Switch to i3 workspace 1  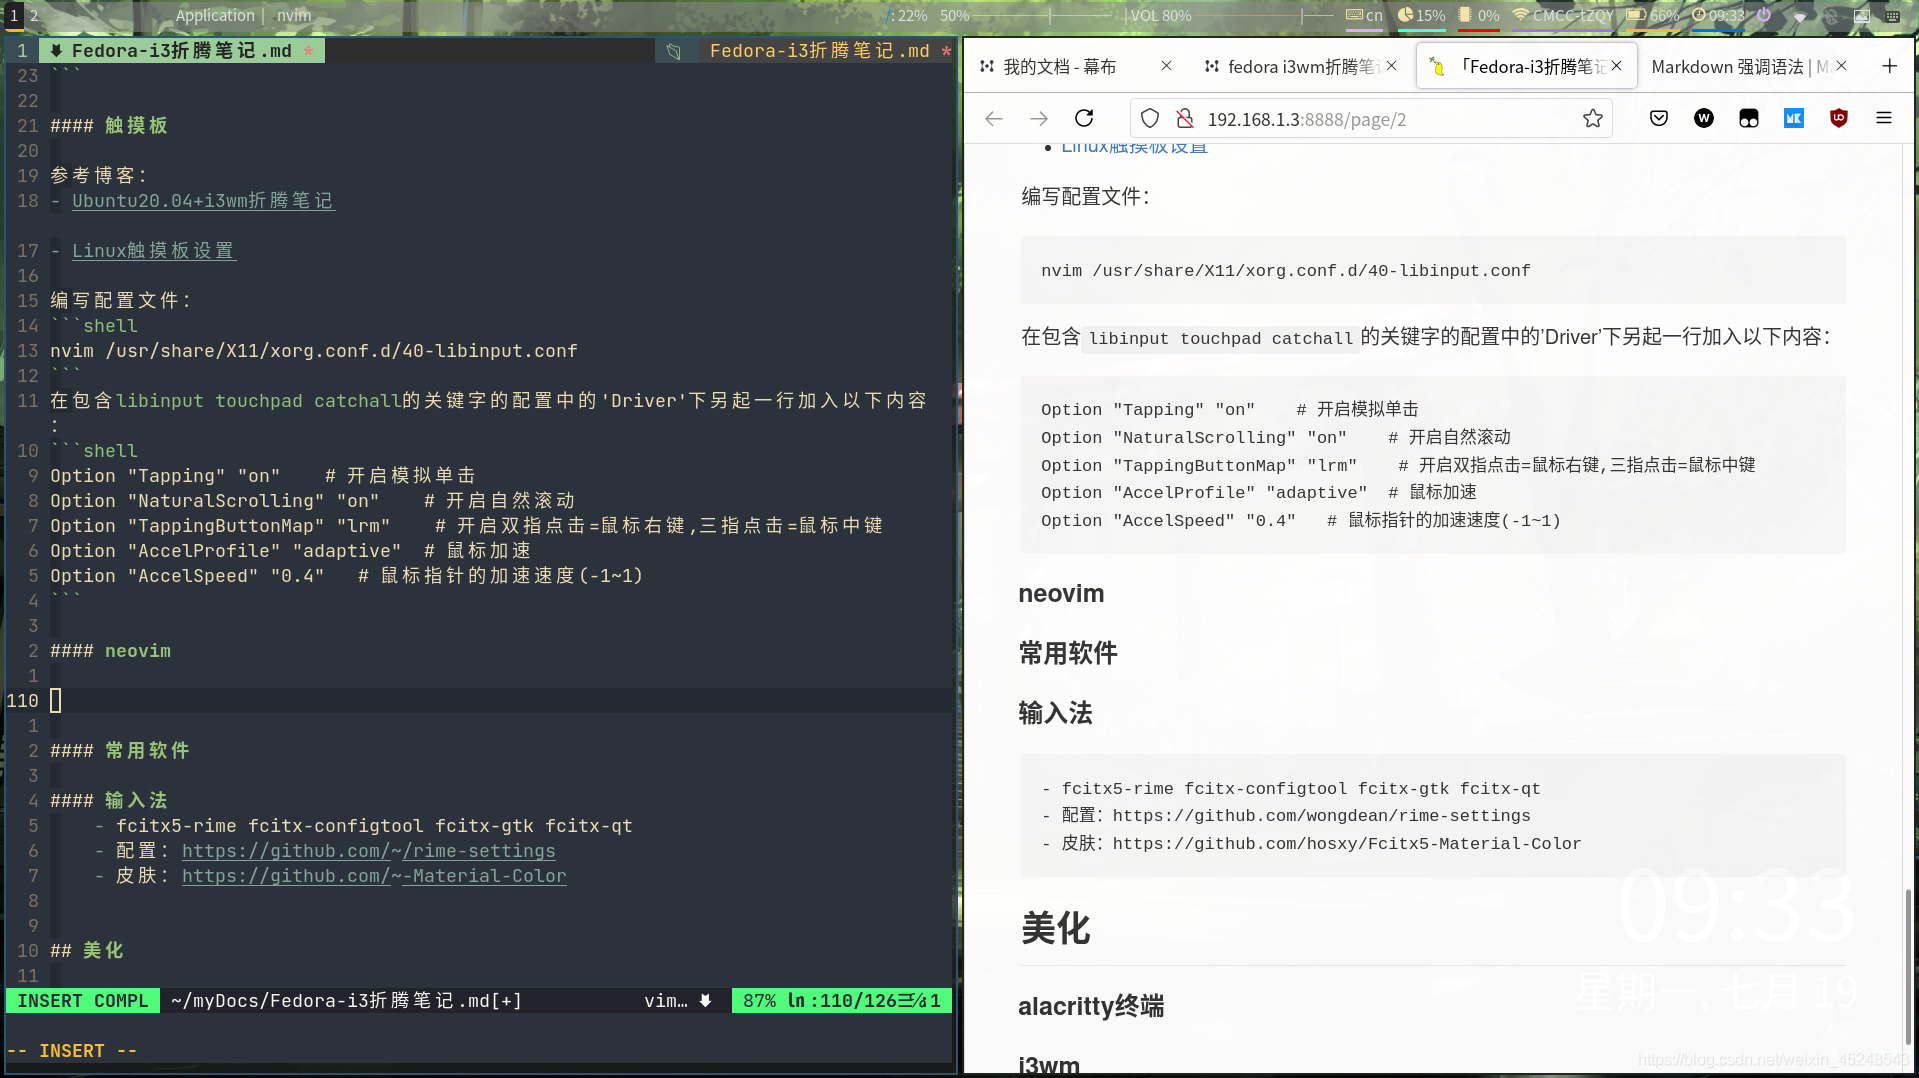[14, 15]
